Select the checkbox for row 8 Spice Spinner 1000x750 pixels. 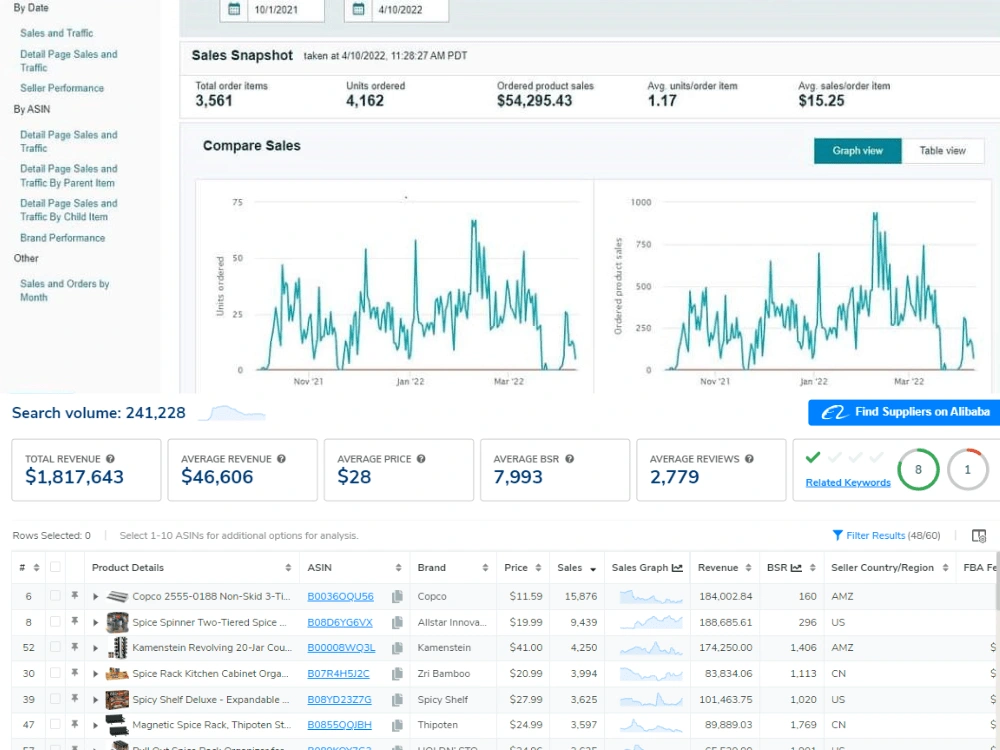55,621
